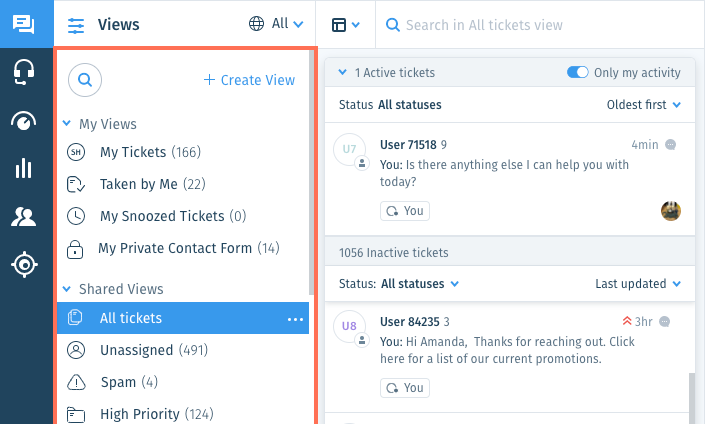Click the Create View link
The height and width of the screenshot is (424, 705).
(249, 80)
